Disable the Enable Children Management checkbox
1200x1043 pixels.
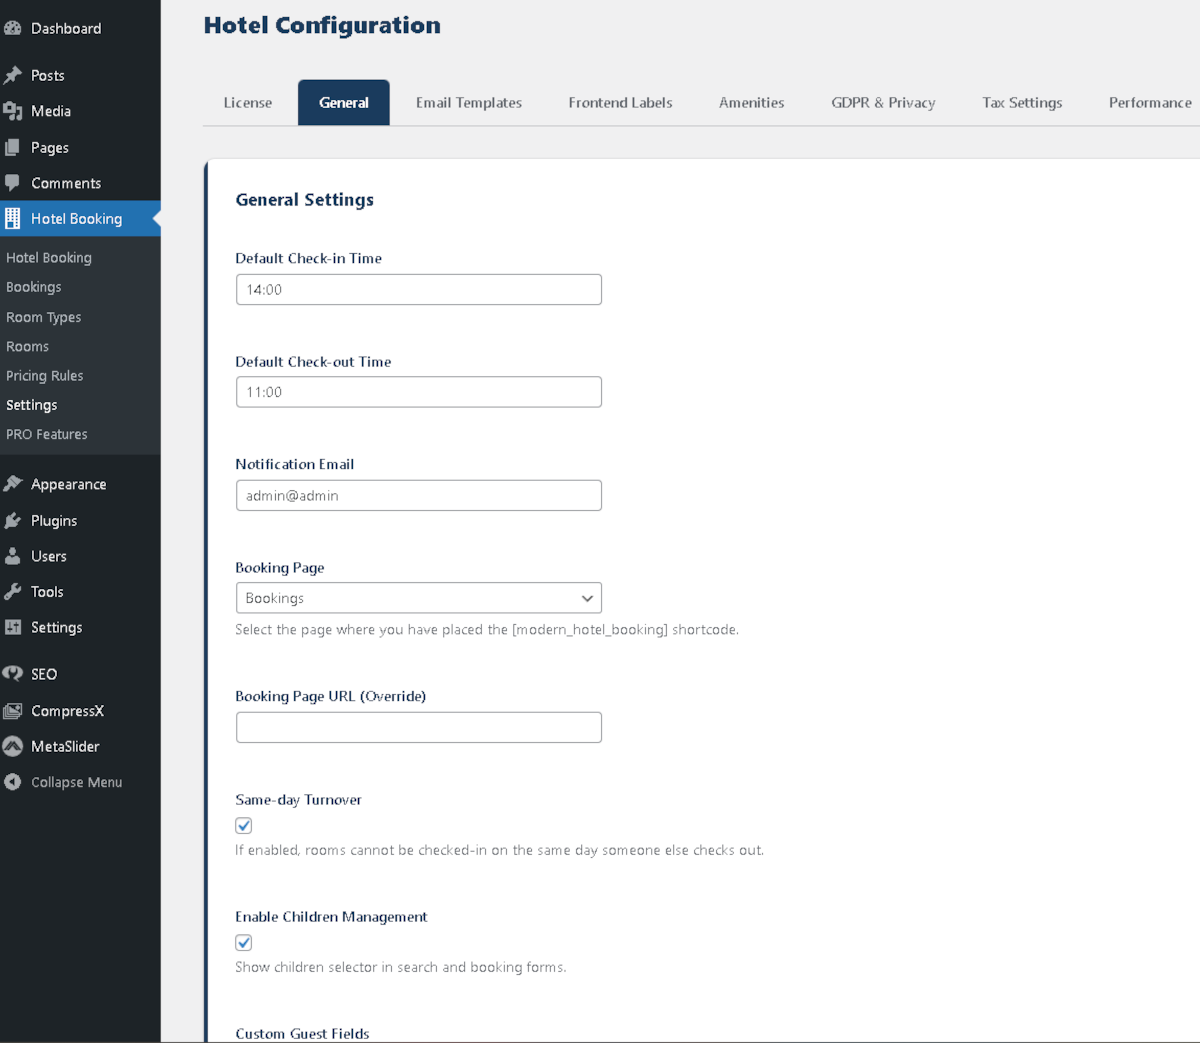click(243, 942)
